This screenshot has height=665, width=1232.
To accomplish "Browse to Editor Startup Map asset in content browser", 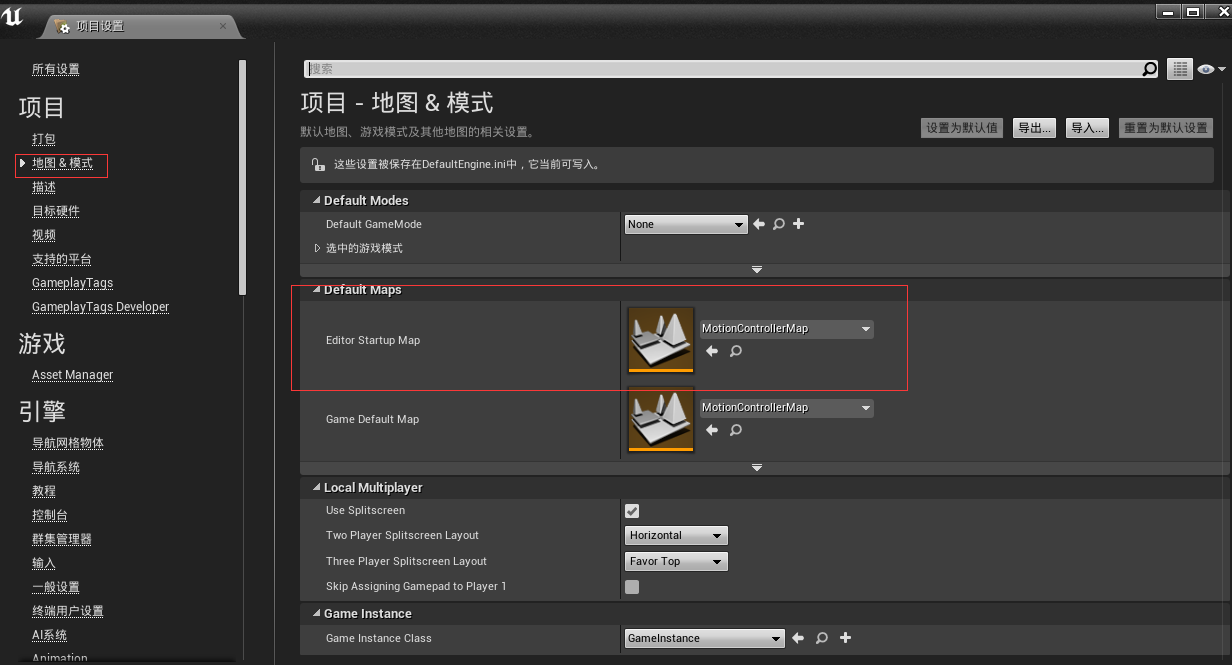I will click(736, 351).
